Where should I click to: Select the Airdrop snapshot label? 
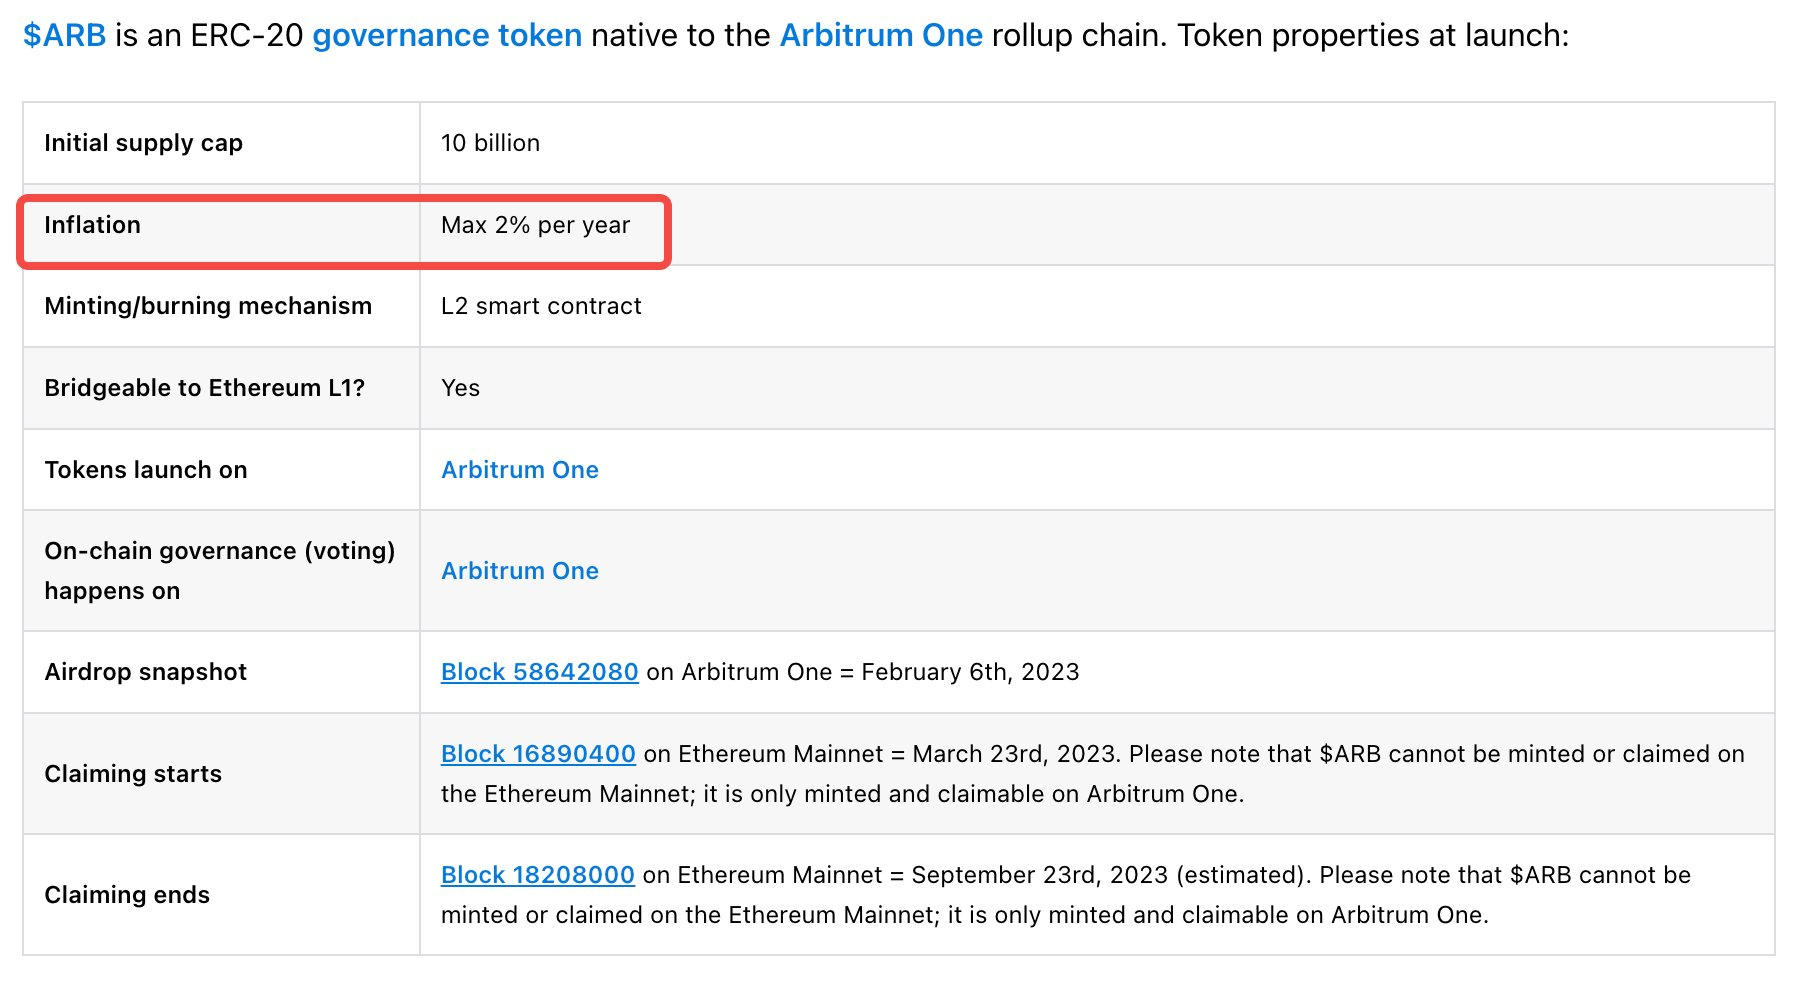(146, 672)
